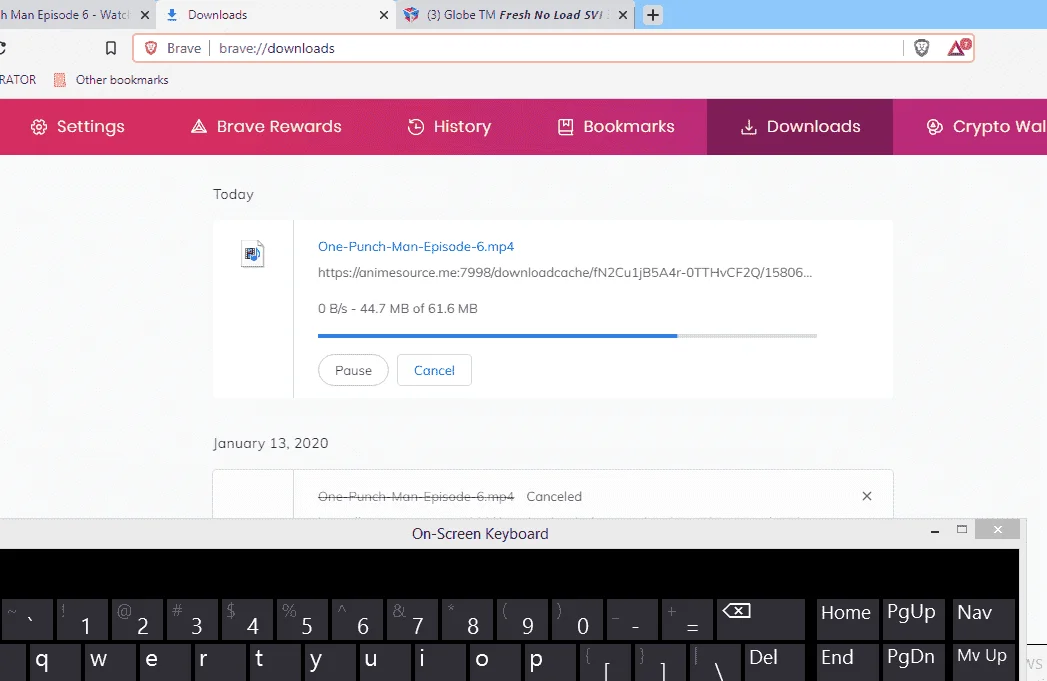Minimize the On-Screen Keyboard window
The image size is (1047, 681).
[935, 531]
